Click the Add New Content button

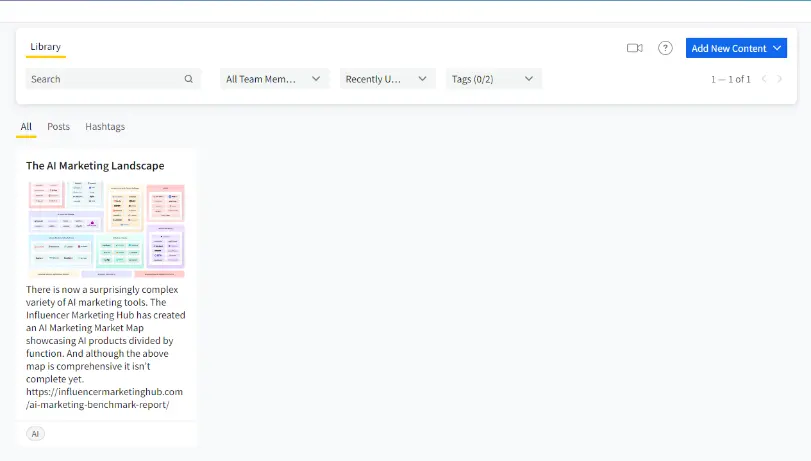tap(728, 48)
